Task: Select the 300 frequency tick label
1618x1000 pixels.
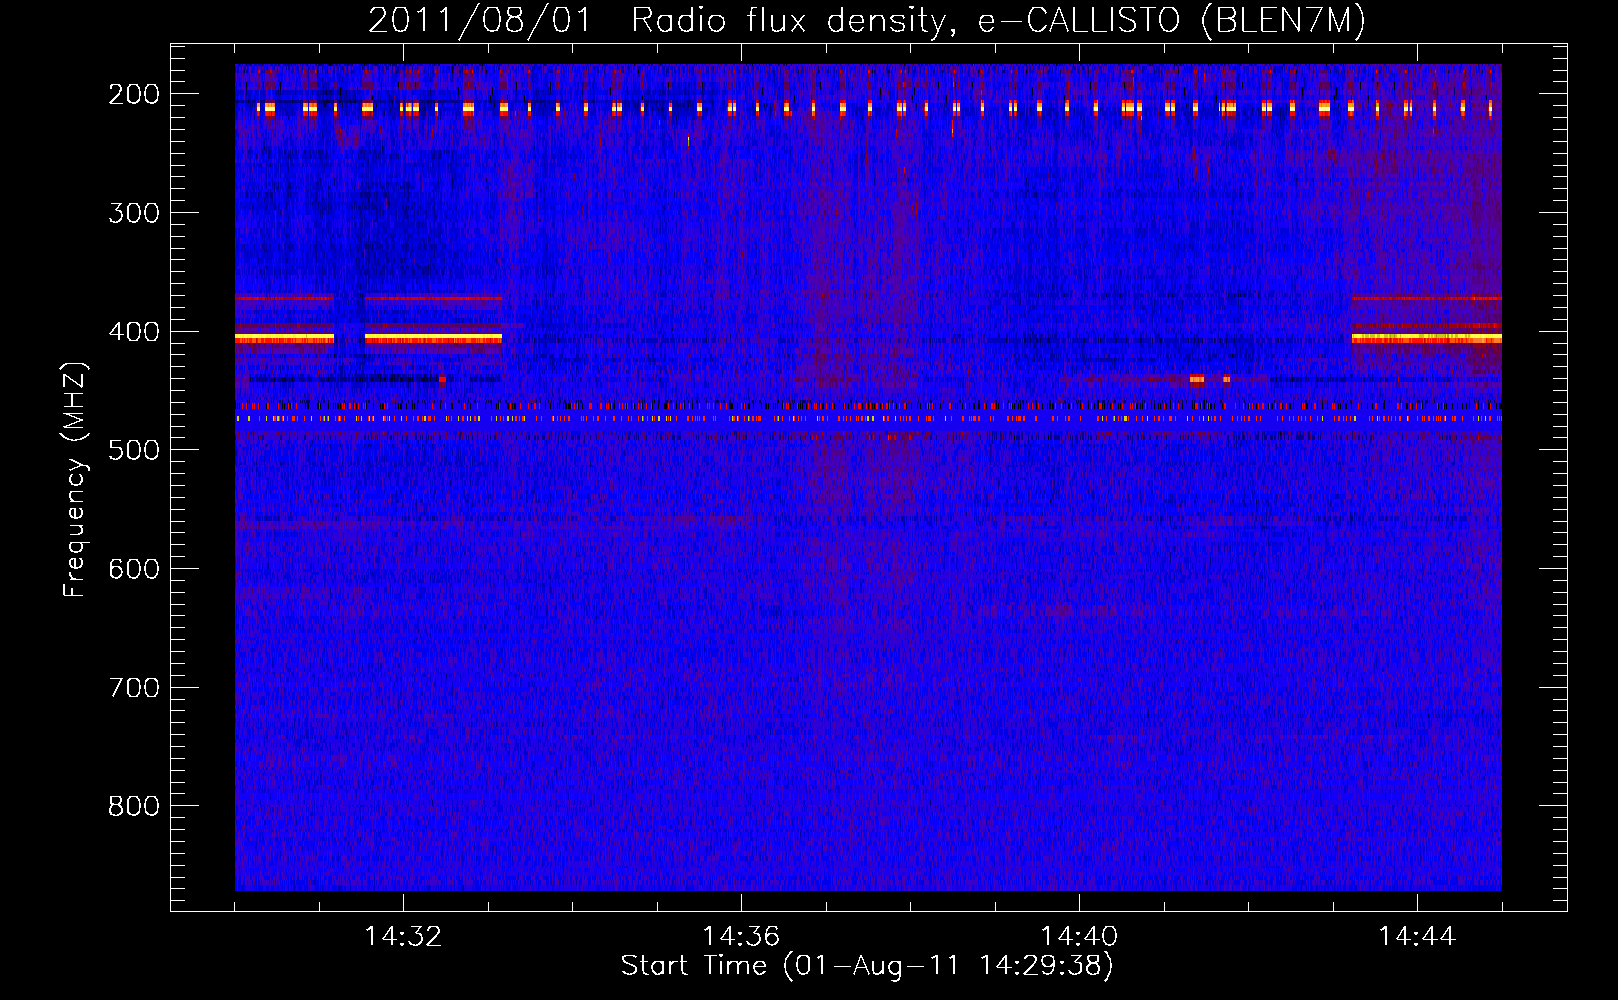Action: click(x=134, y=213)
